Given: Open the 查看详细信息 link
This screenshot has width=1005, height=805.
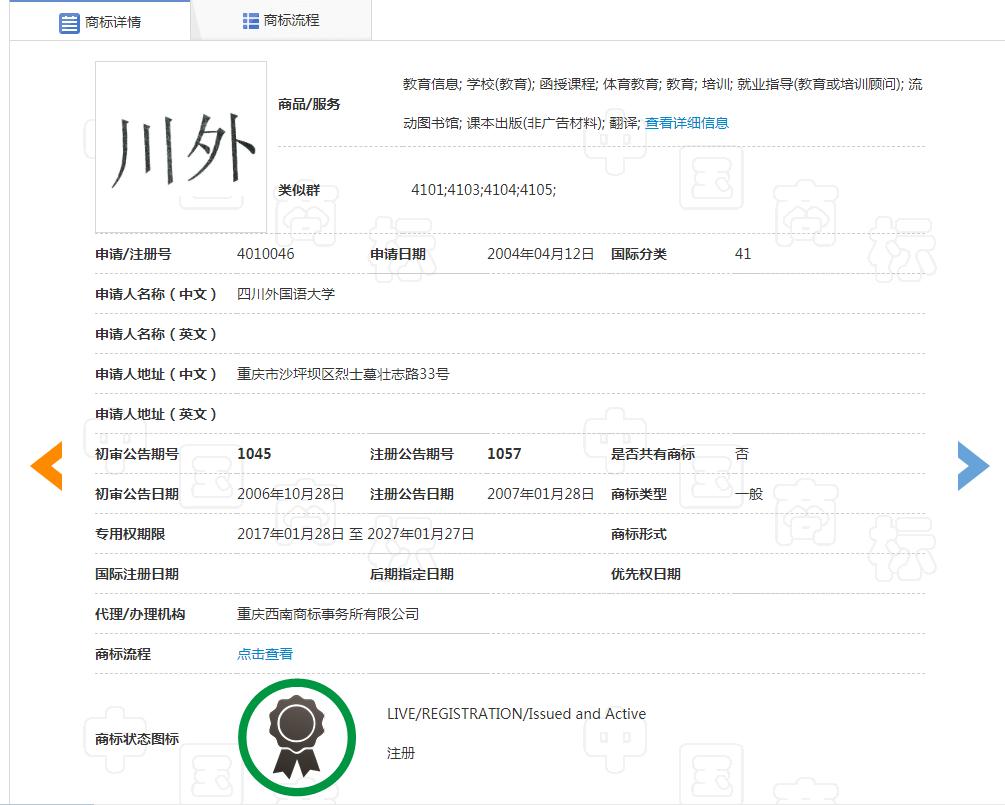Looking at the screenshot, I should (686, 123).
